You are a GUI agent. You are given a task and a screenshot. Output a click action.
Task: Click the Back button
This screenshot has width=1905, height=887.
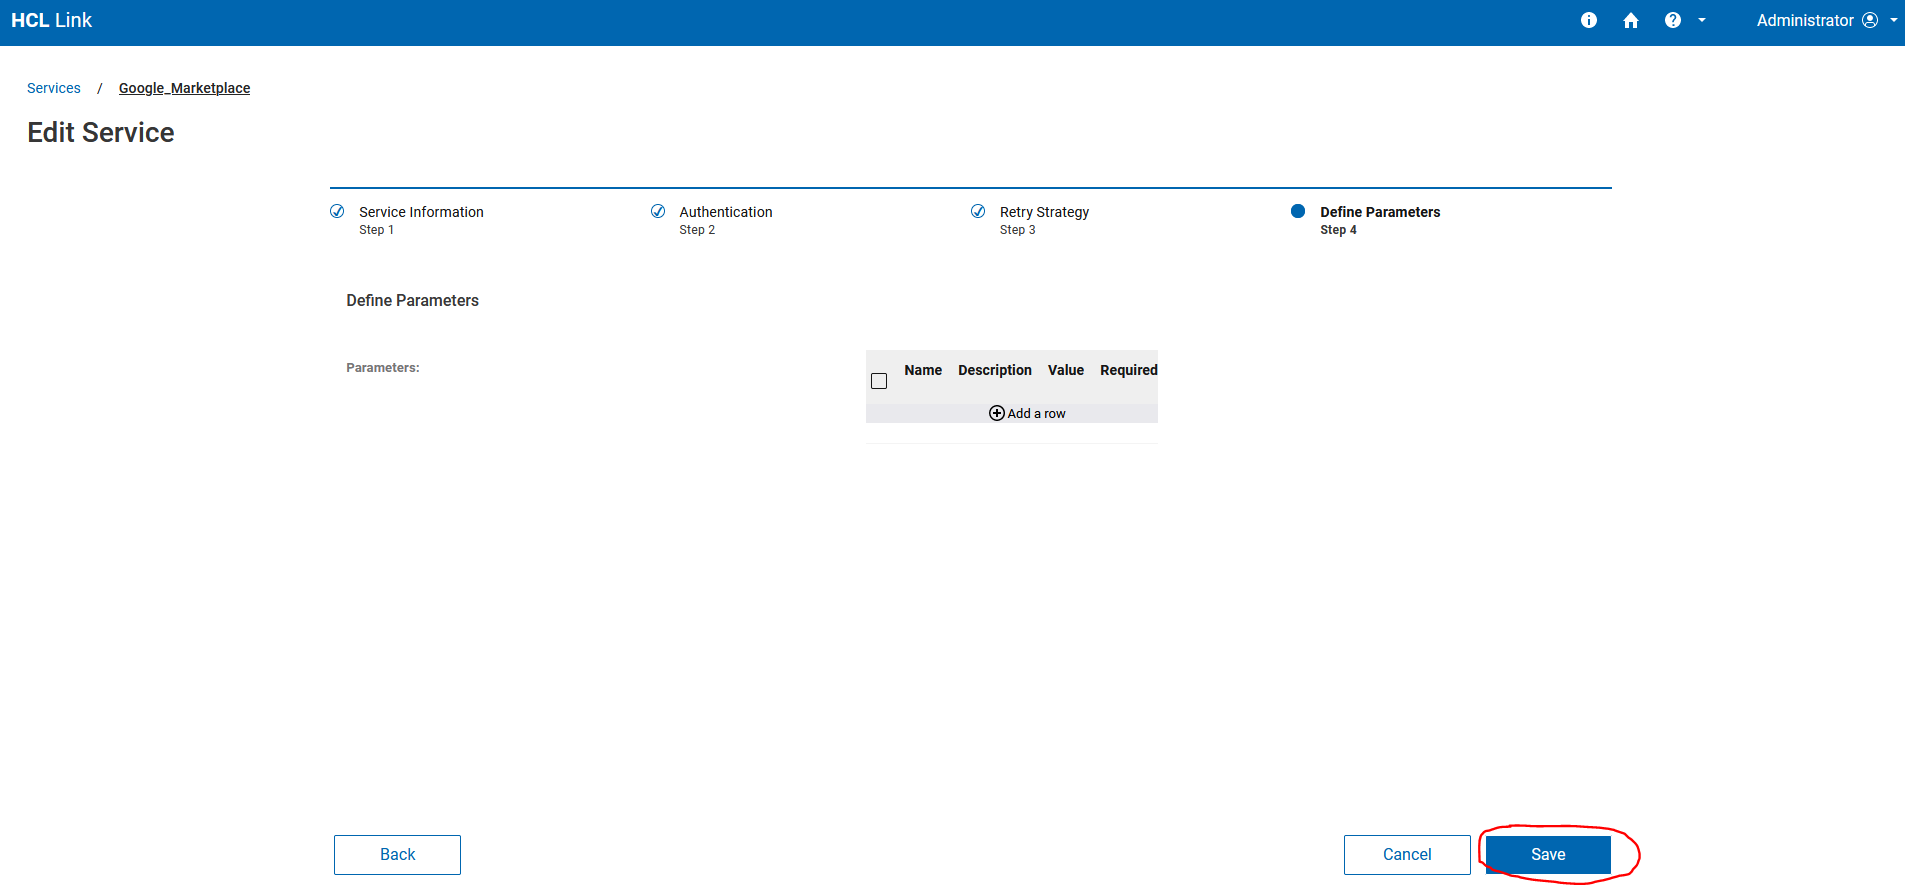click(x=397, y=855)
